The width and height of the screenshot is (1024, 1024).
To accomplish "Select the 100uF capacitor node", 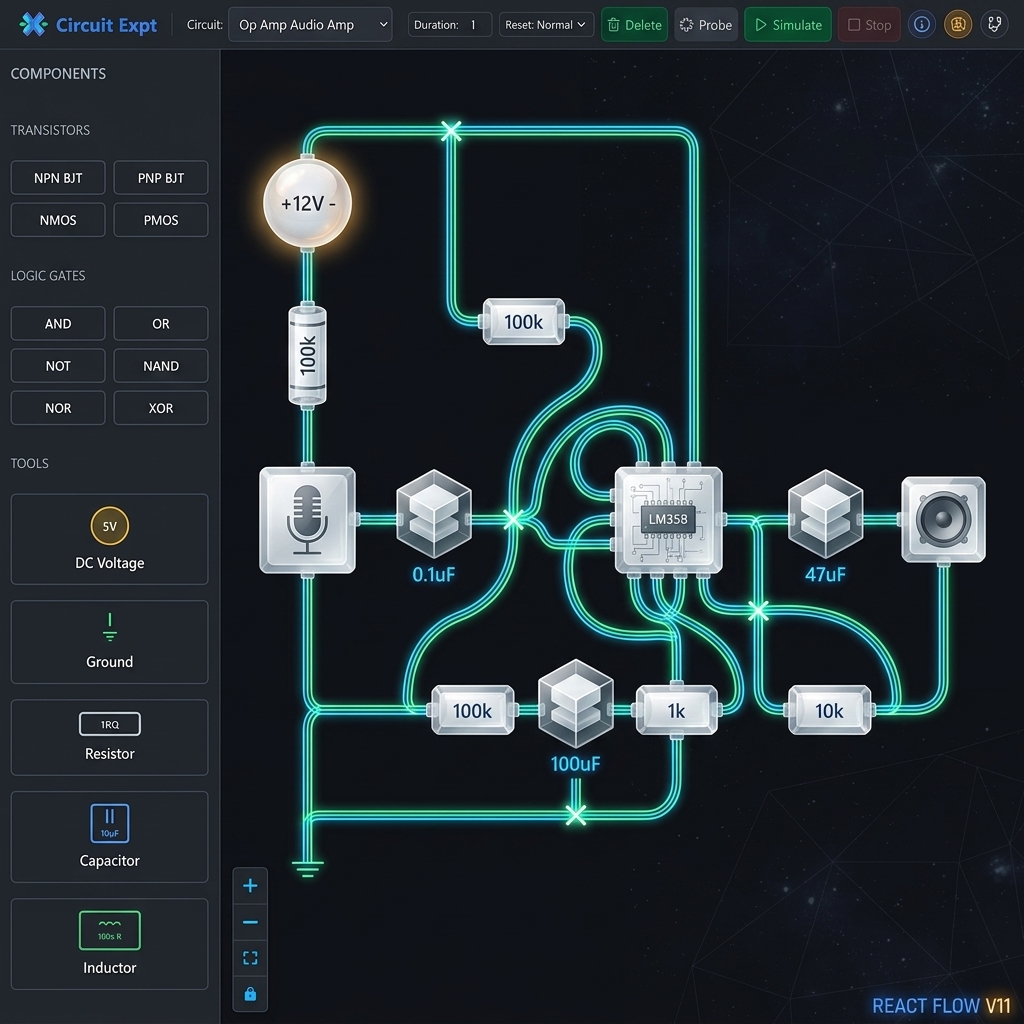I will [x=575, y=704].
